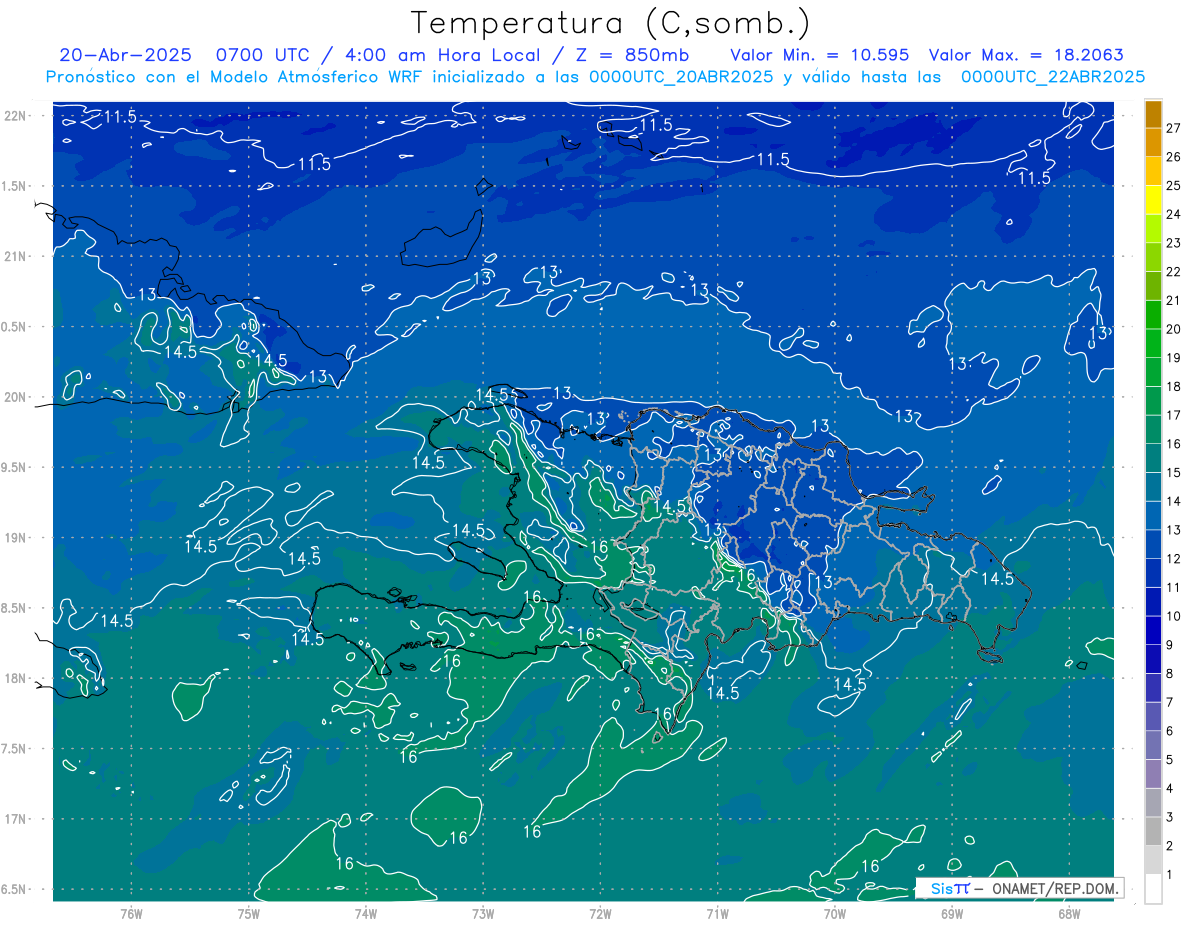Click 'Valor Min. = 10.595' text
This screenshot has height=927, width=1200.
coord(819,55)
